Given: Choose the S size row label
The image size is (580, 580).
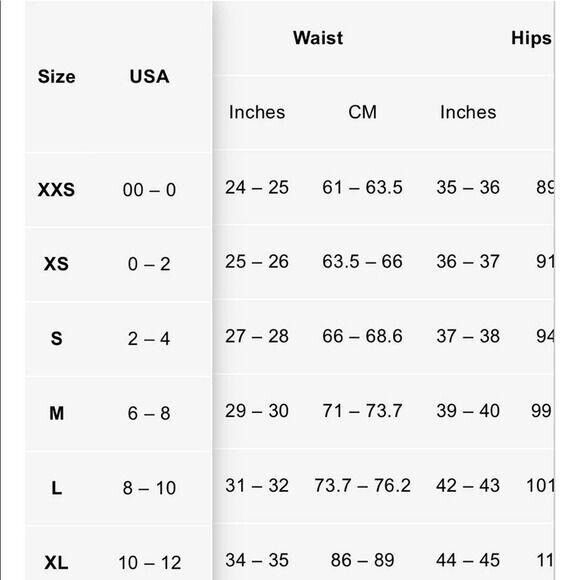Looking at the screenshot, I should pos(56,338).
